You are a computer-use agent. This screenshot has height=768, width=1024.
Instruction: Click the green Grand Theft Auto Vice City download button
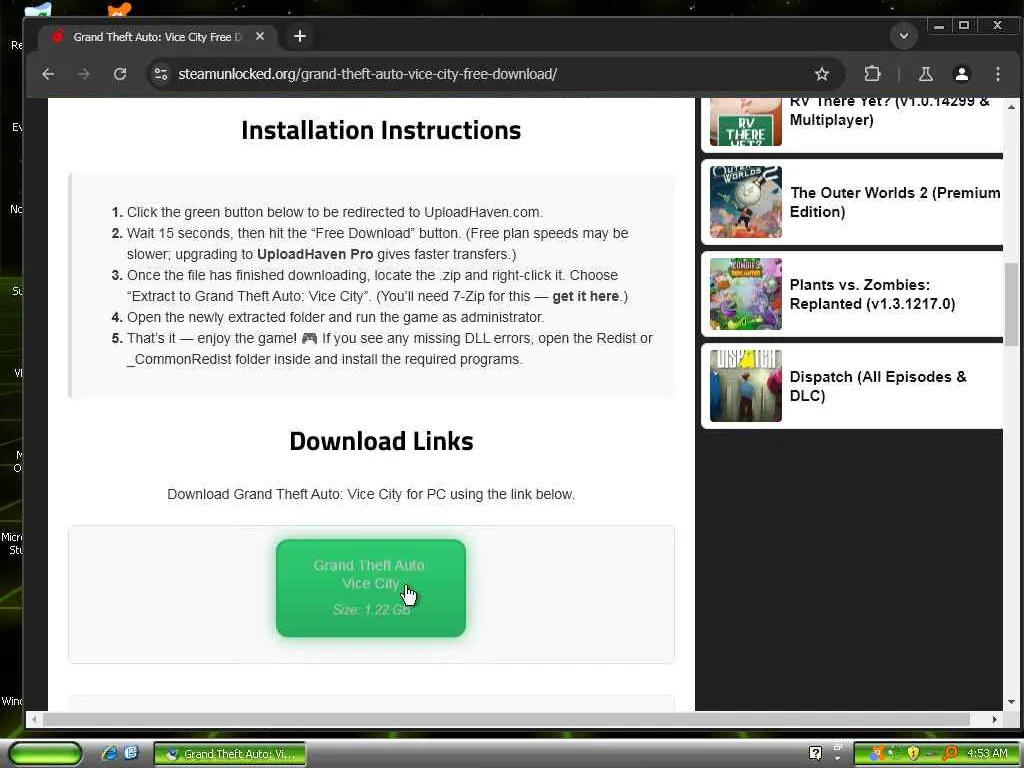[370, 588]
